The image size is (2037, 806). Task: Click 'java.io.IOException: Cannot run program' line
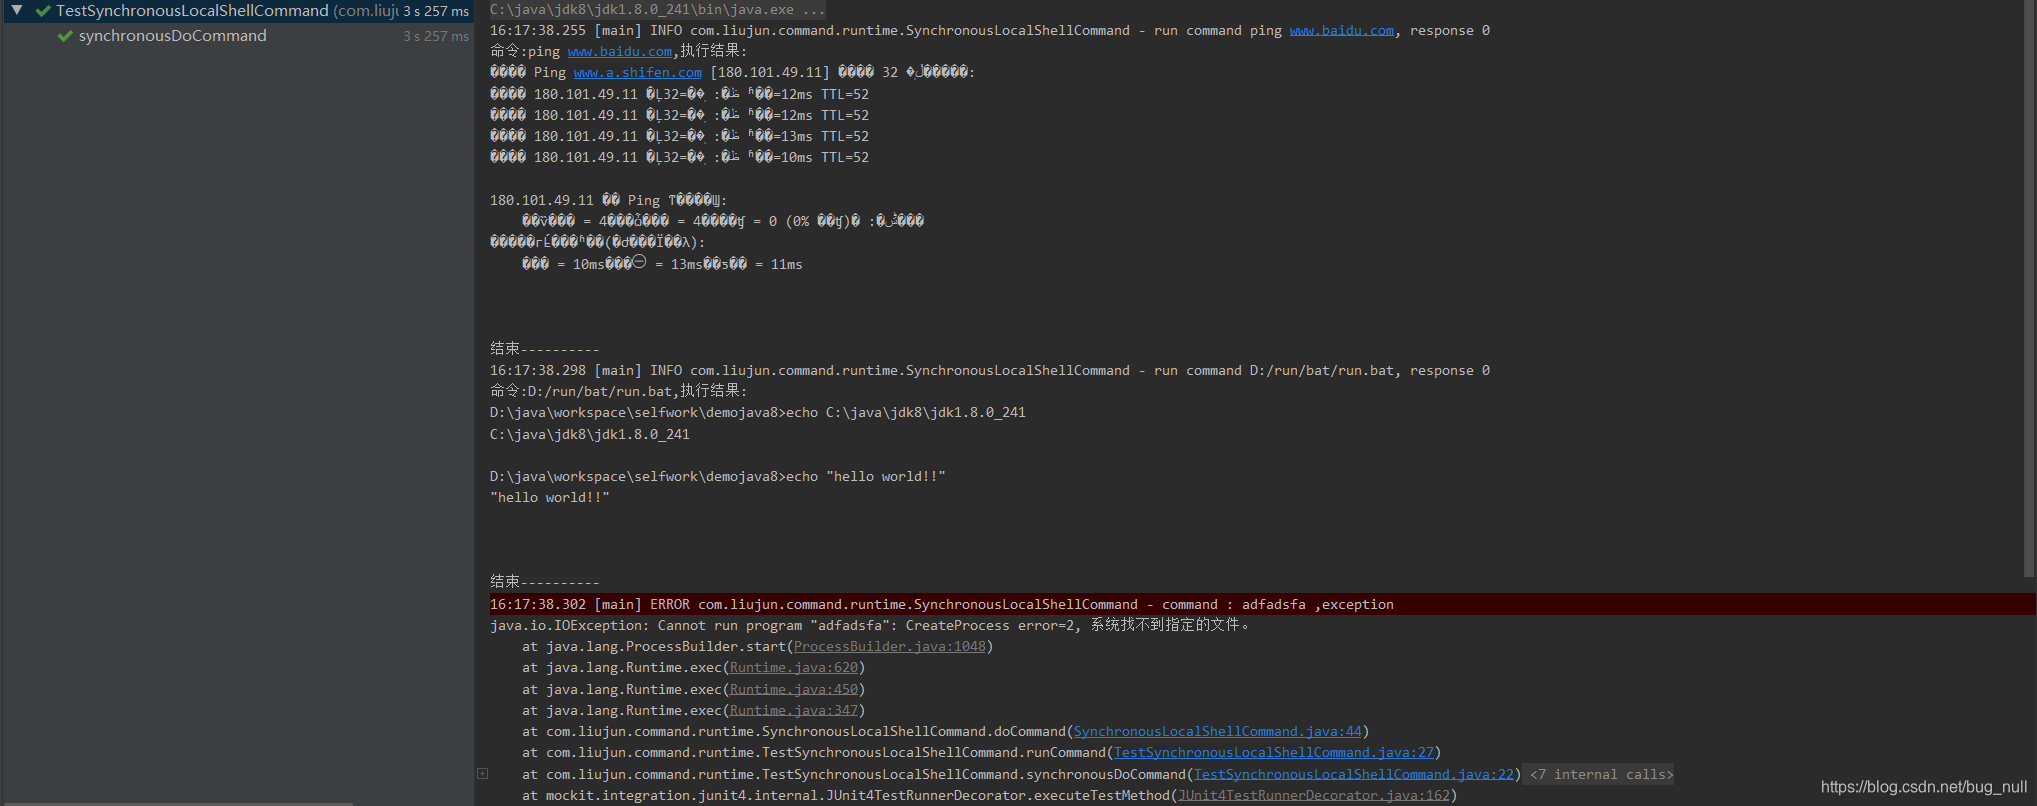tap(869, 625)
